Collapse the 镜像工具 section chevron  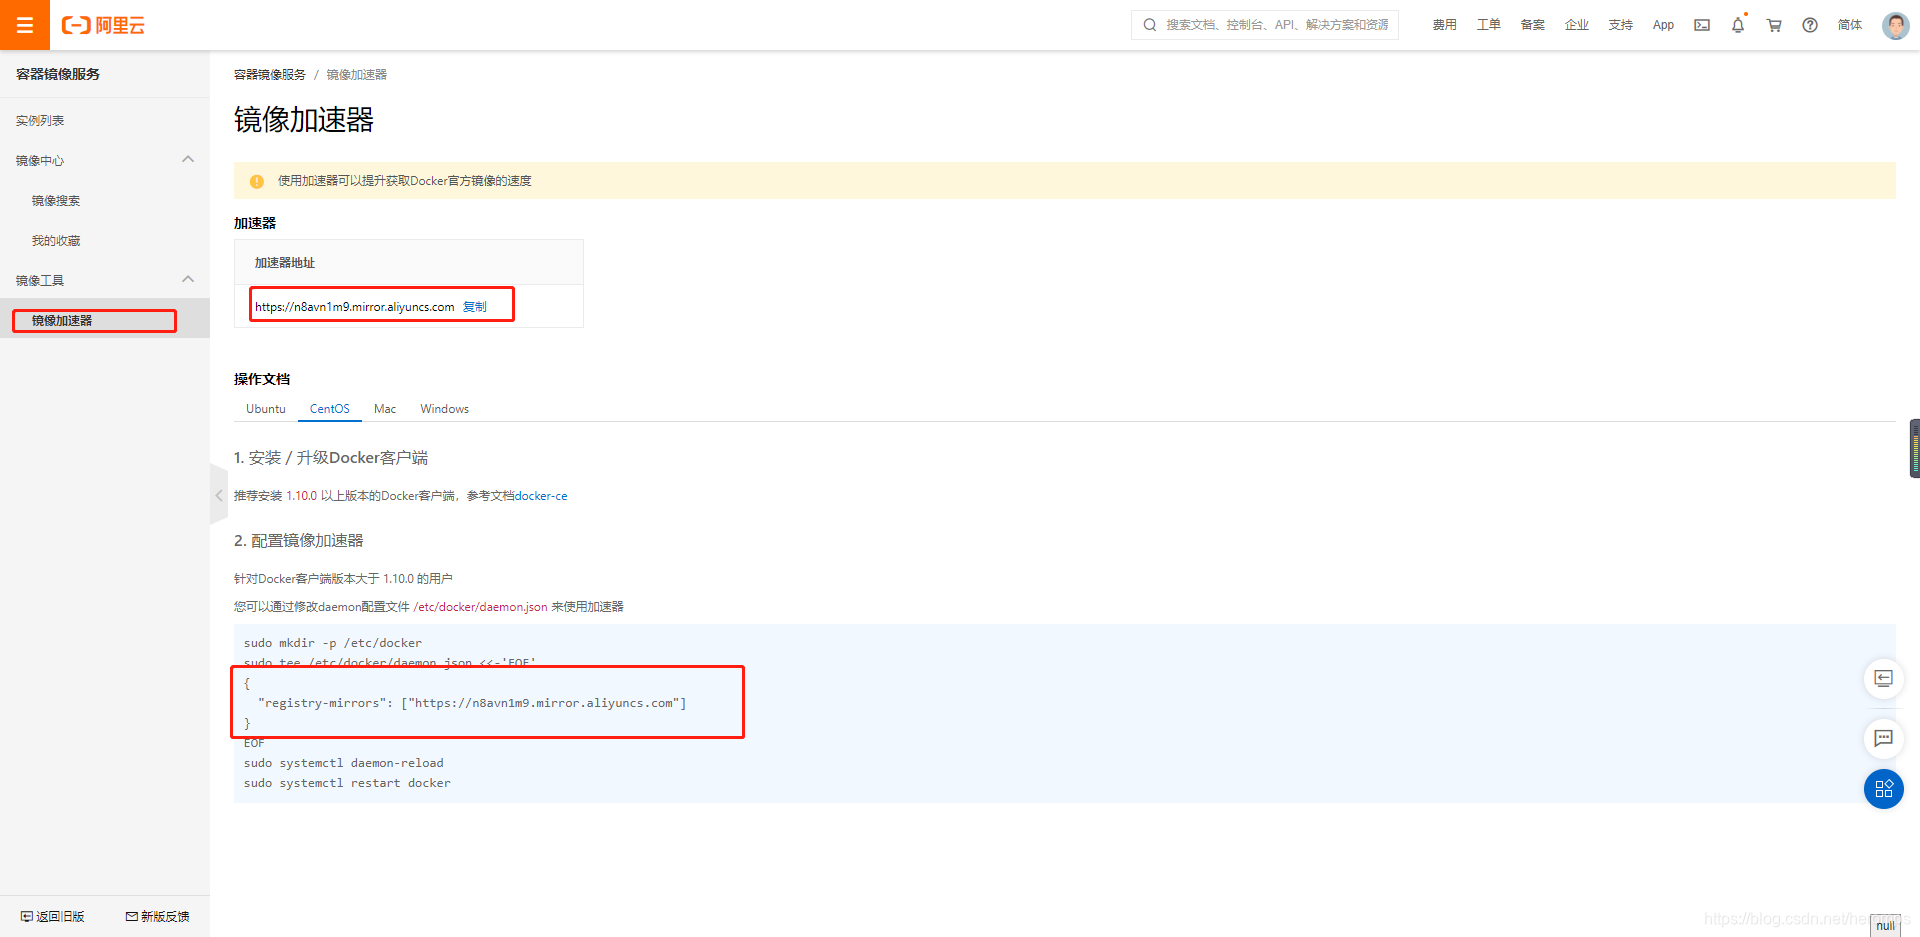pos(188,279)
